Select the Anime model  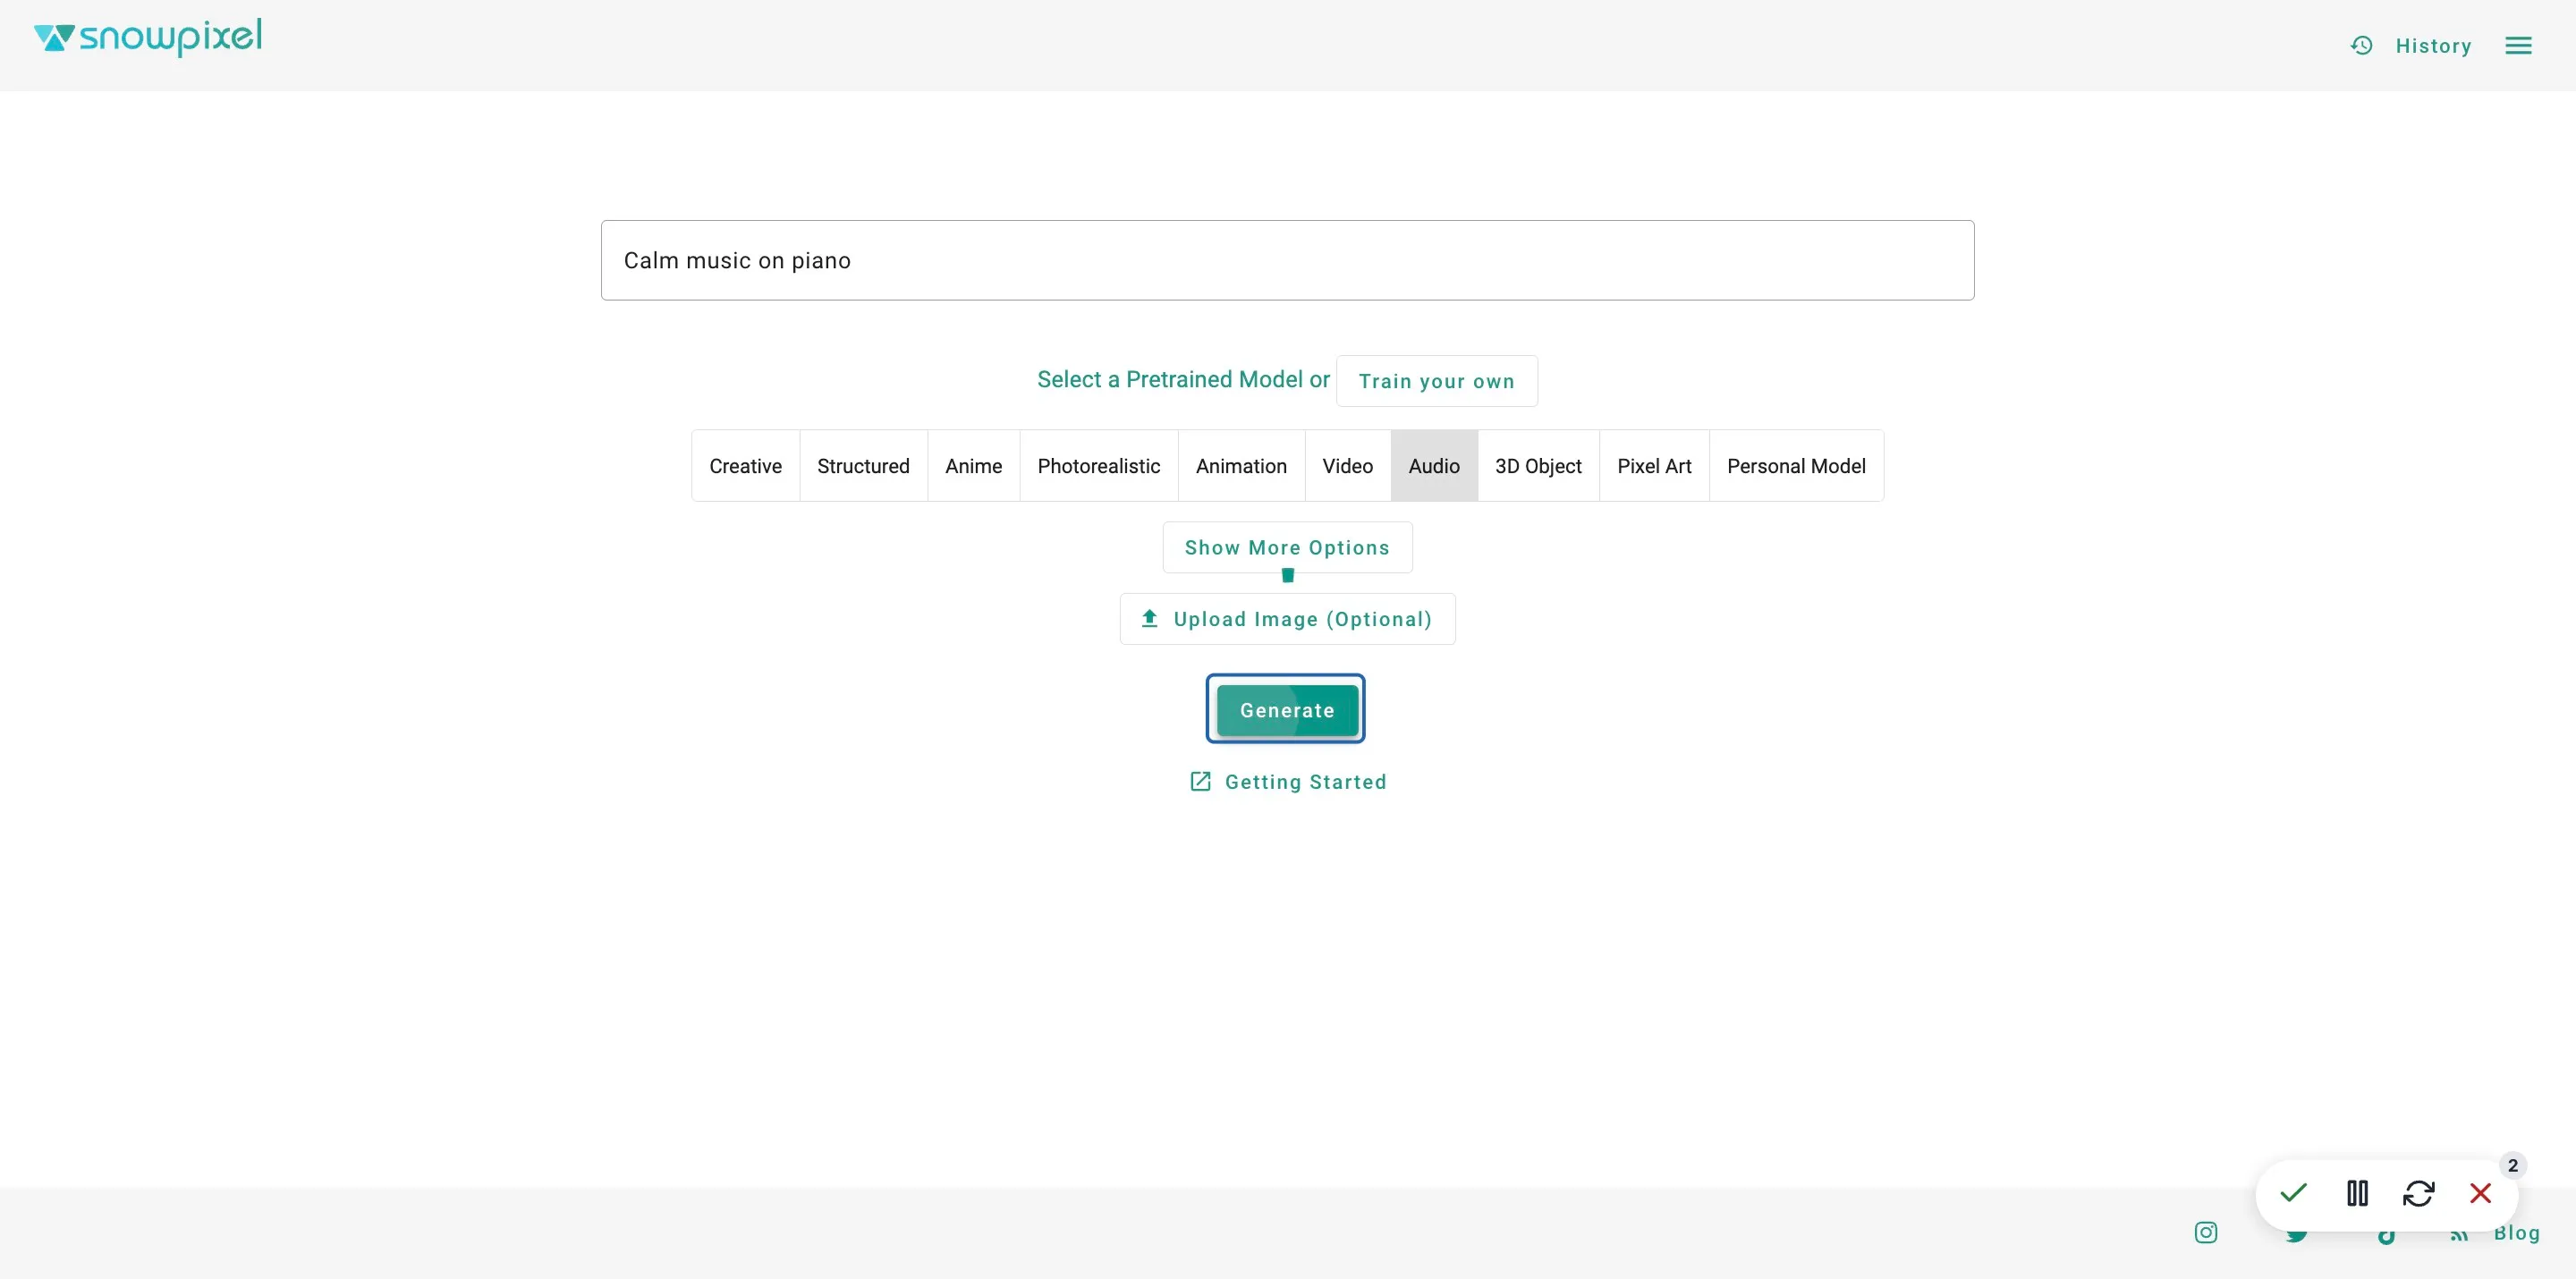[973, 465]
